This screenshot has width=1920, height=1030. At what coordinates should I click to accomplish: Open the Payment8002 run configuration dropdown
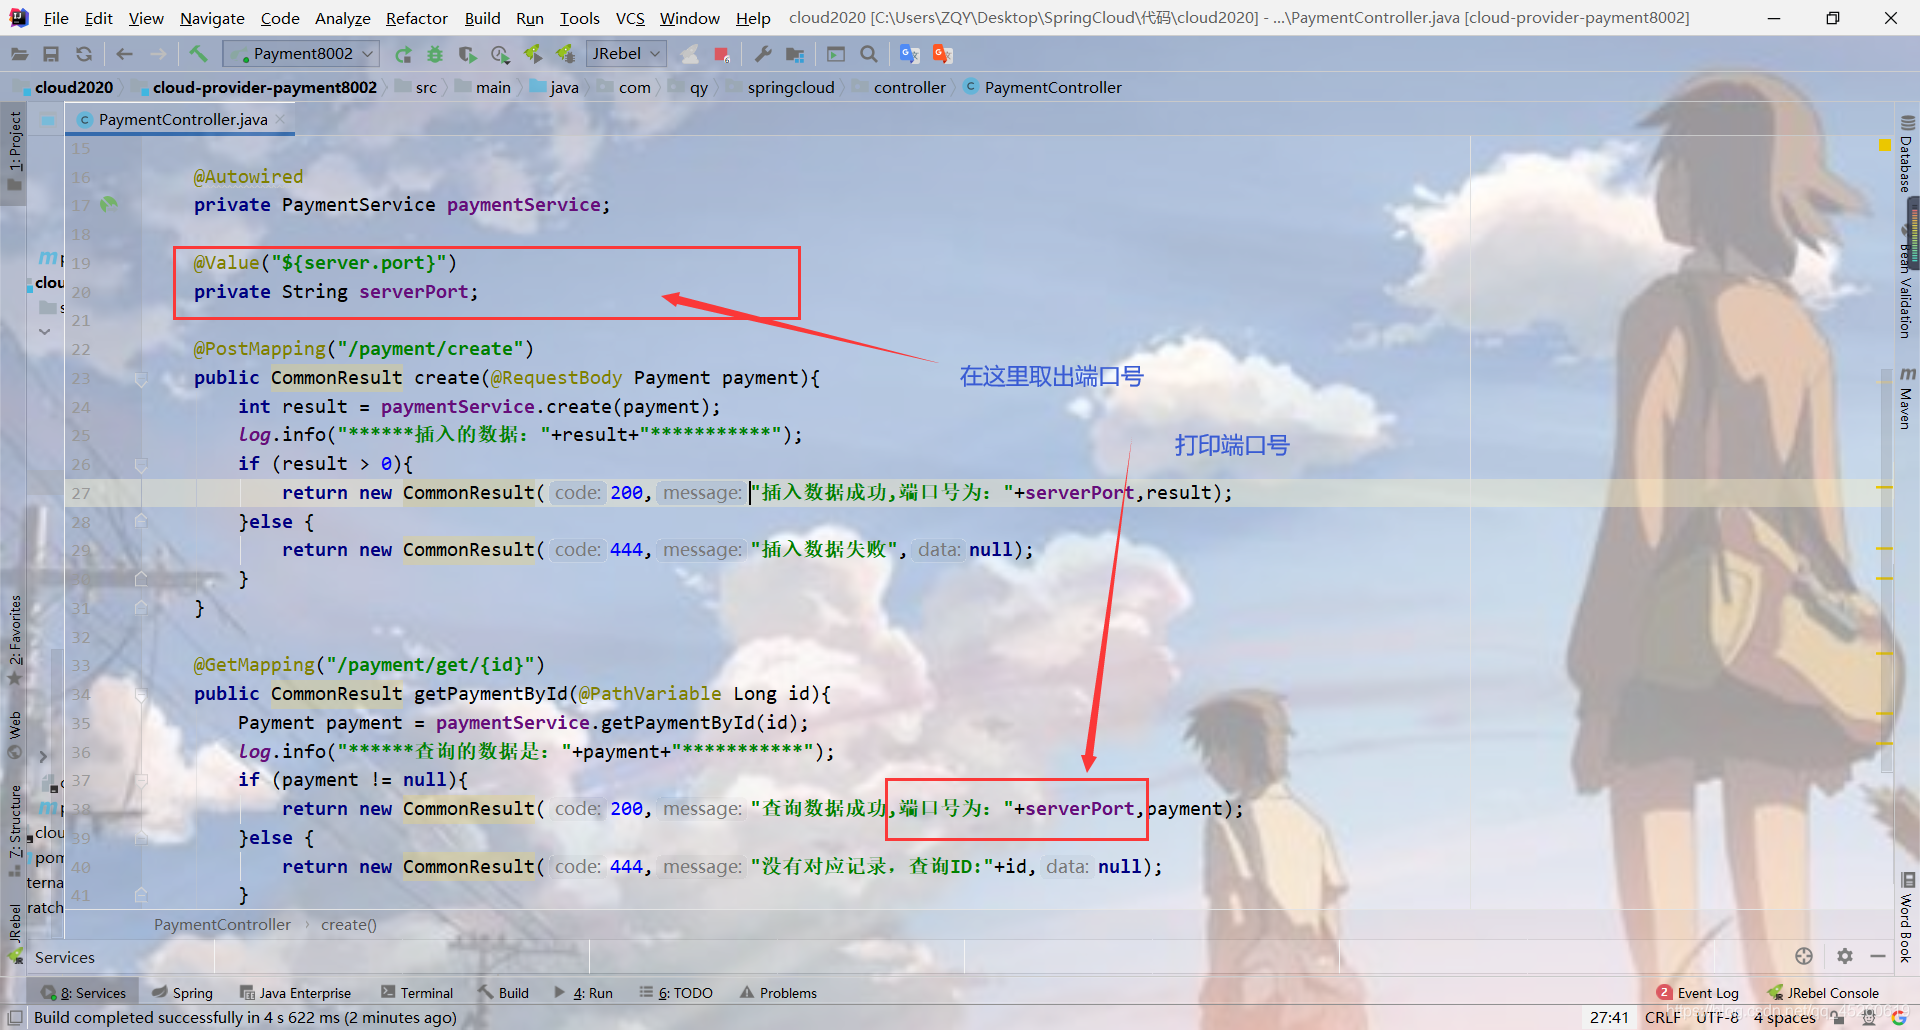tap(301, 54)
